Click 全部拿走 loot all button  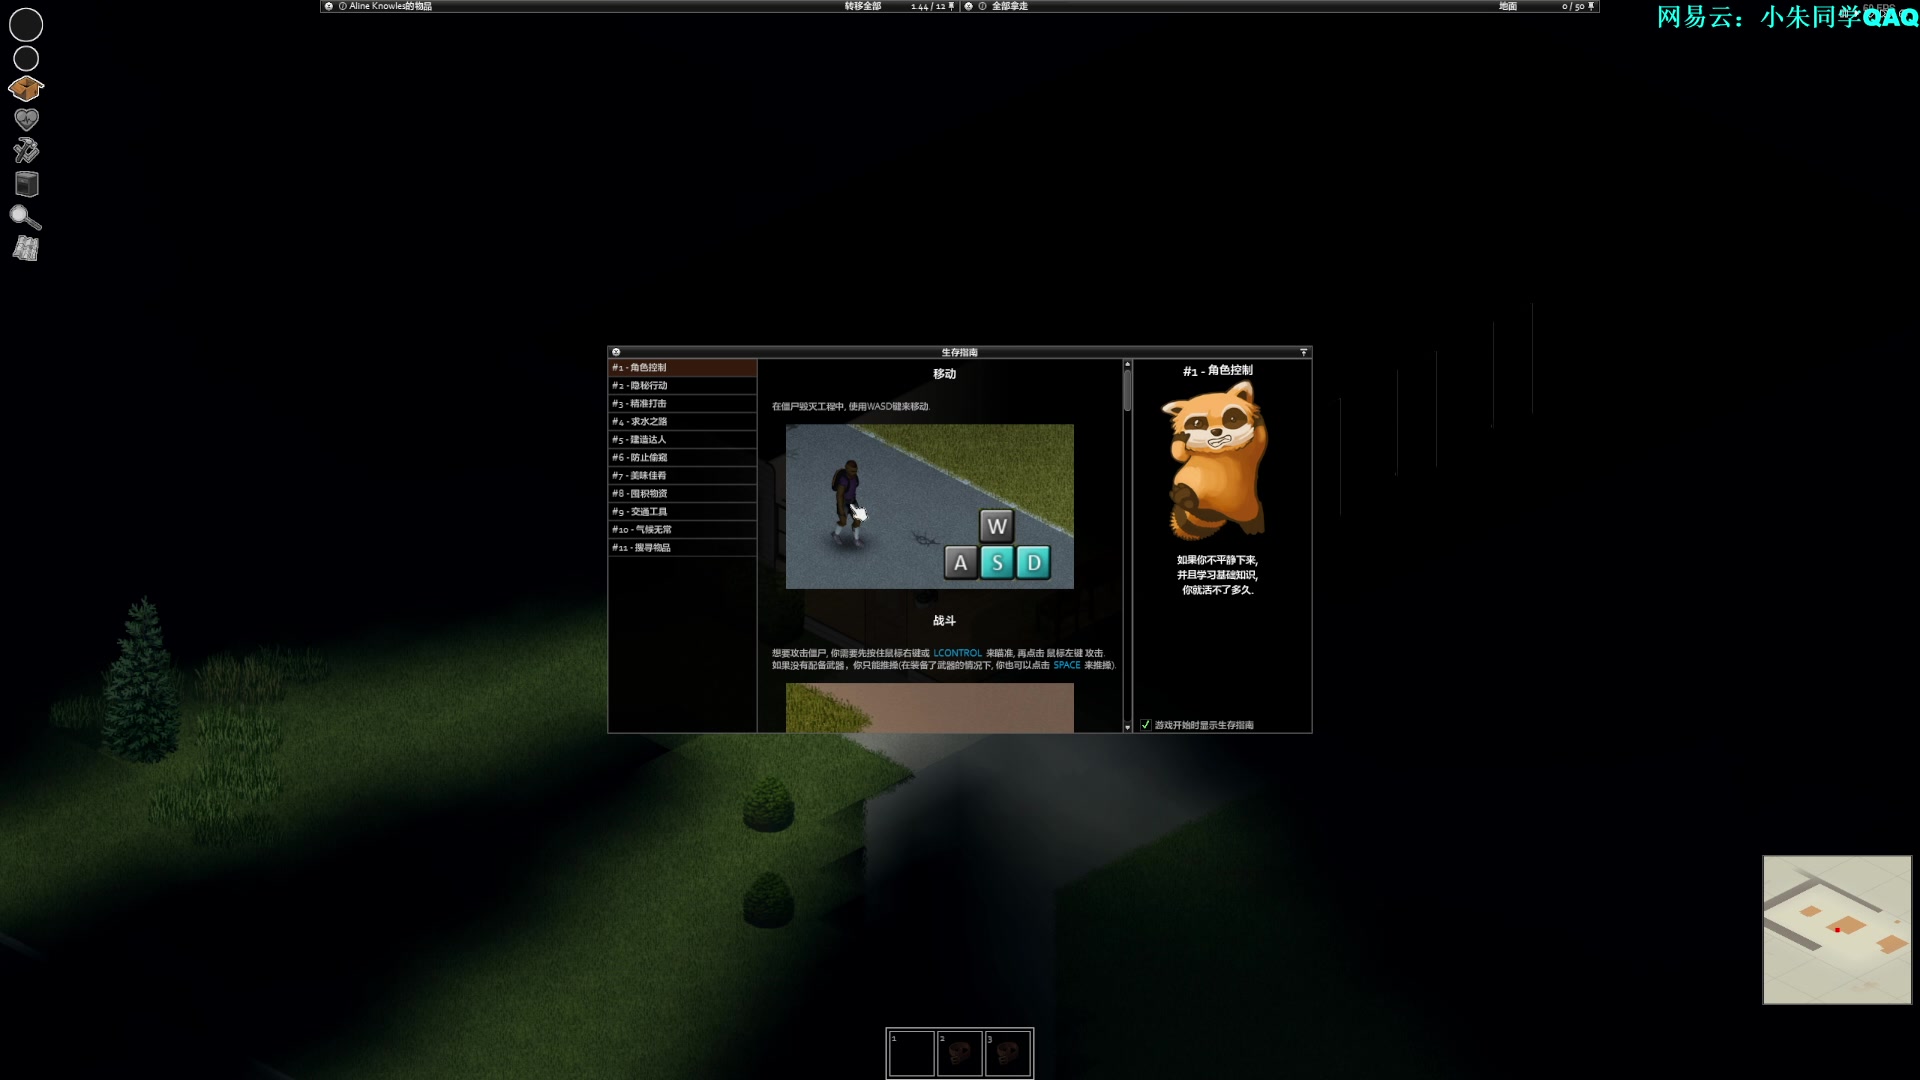click(x=1010, y=6)
